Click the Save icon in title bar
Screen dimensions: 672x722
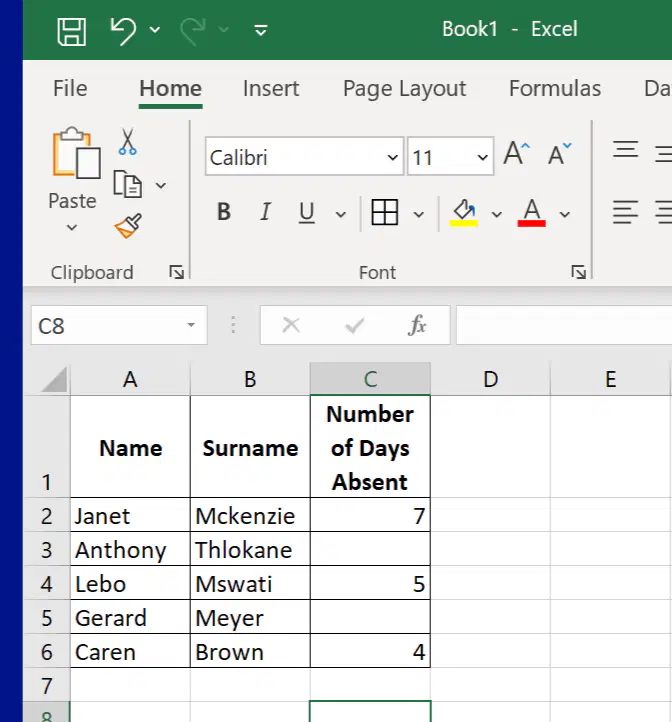pos(71,31)
